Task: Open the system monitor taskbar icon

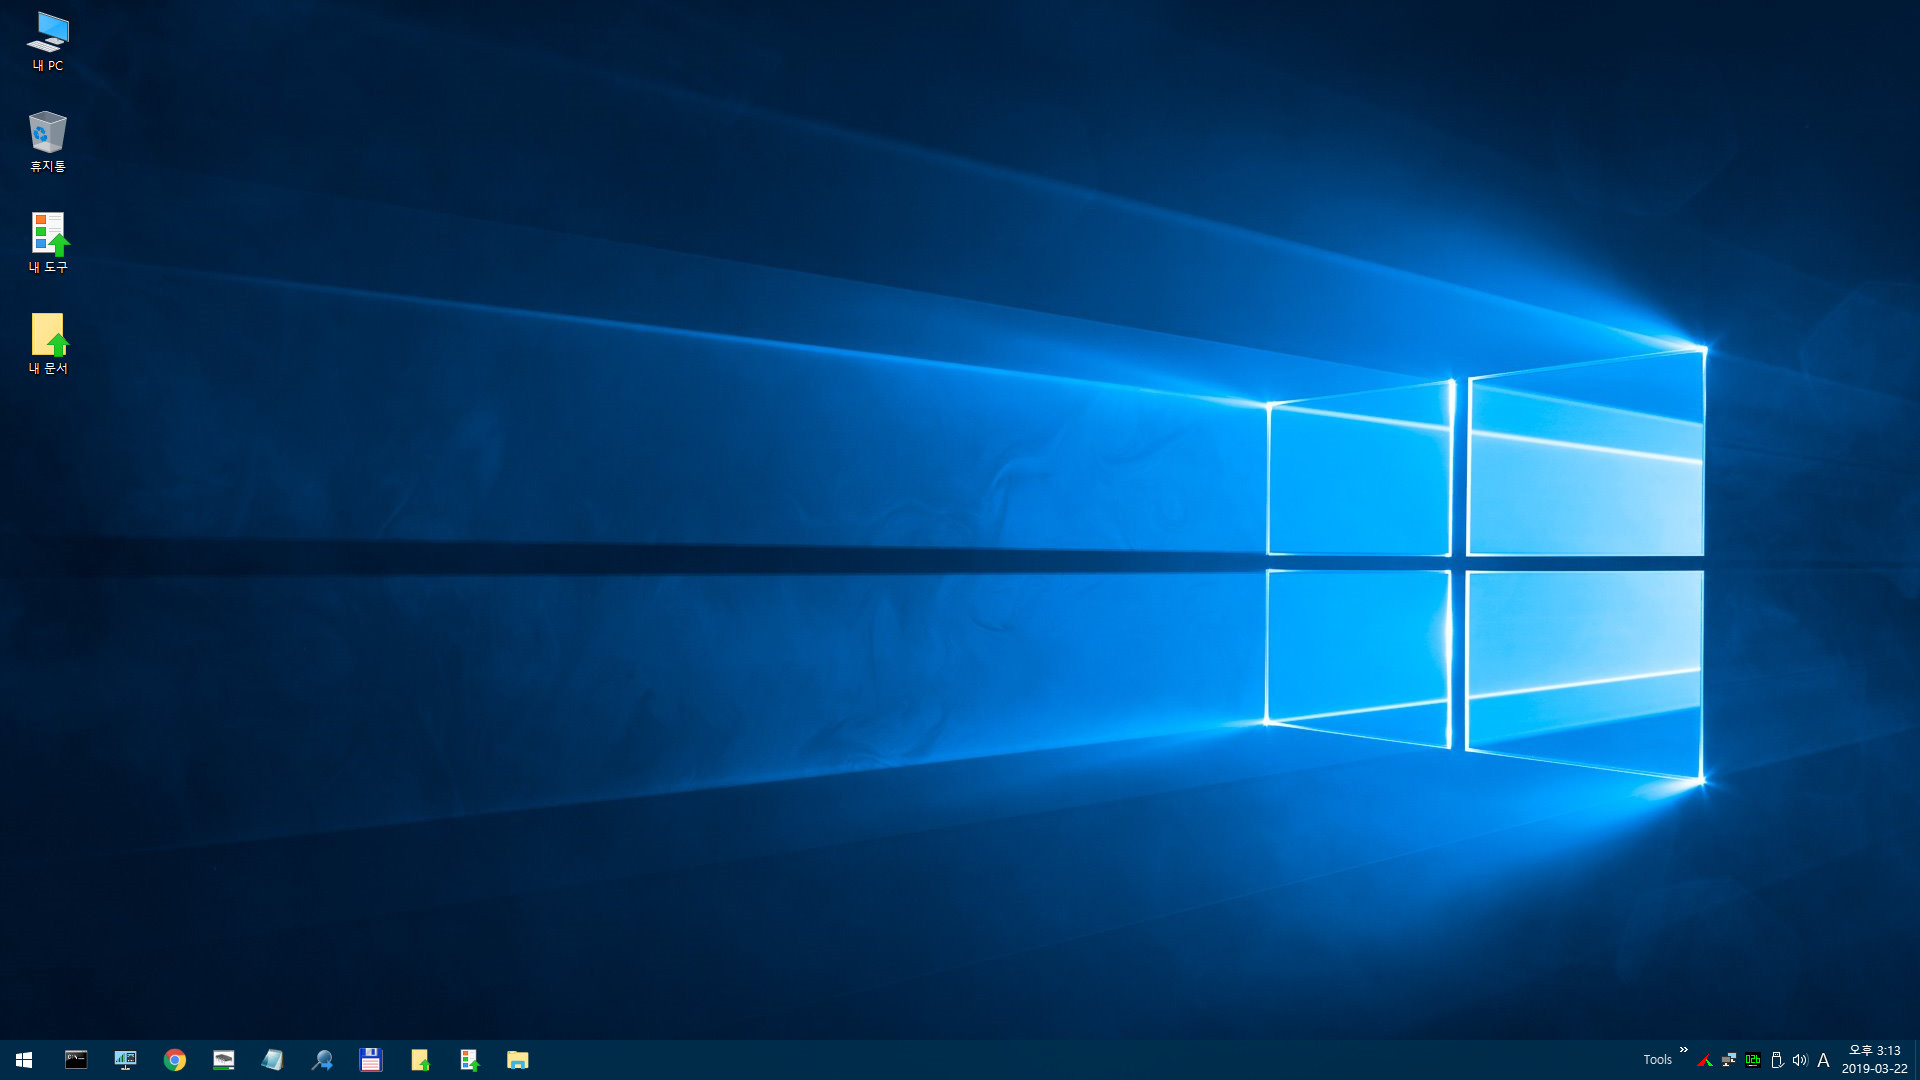Action: point(125,1060)
